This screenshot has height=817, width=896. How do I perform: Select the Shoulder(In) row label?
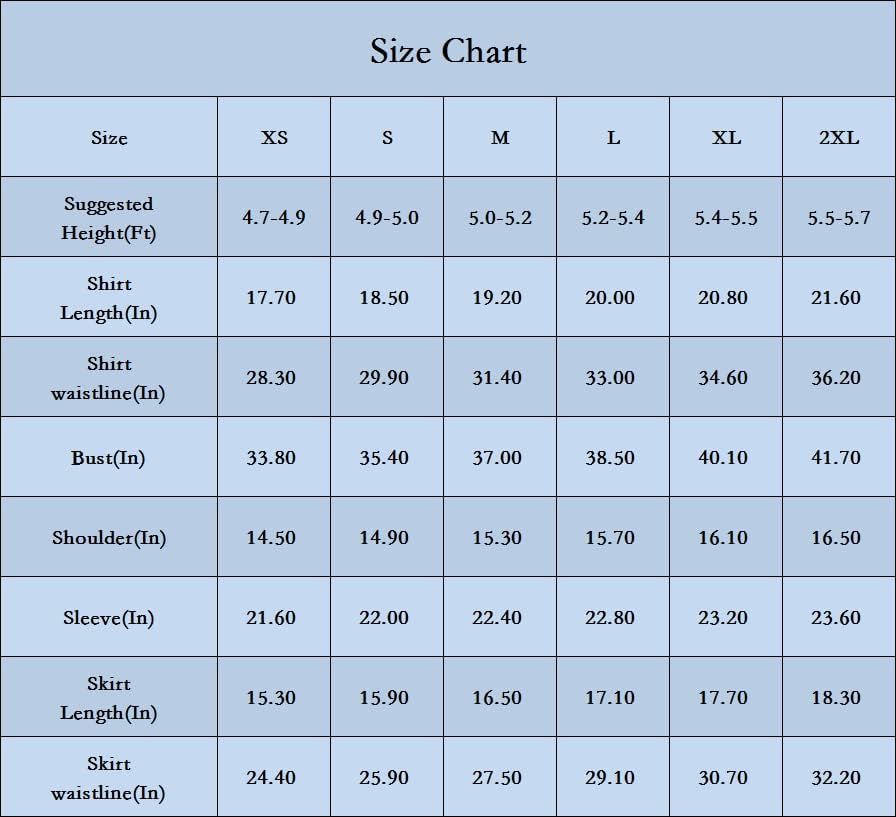pyautogui.click(x=109, y=538)
